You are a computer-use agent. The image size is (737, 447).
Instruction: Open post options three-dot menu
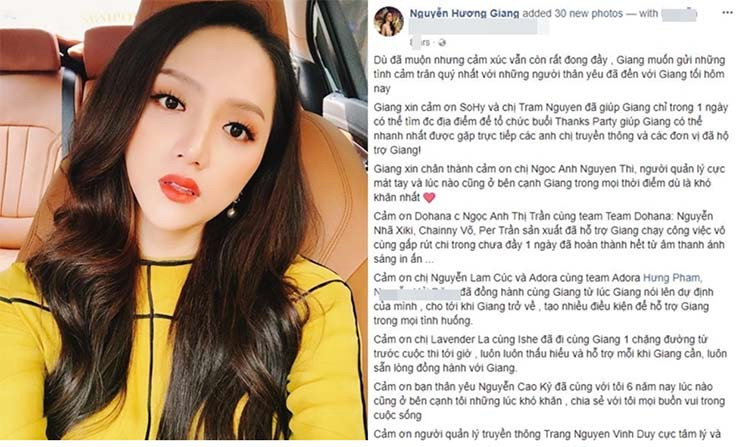[727, 13]
